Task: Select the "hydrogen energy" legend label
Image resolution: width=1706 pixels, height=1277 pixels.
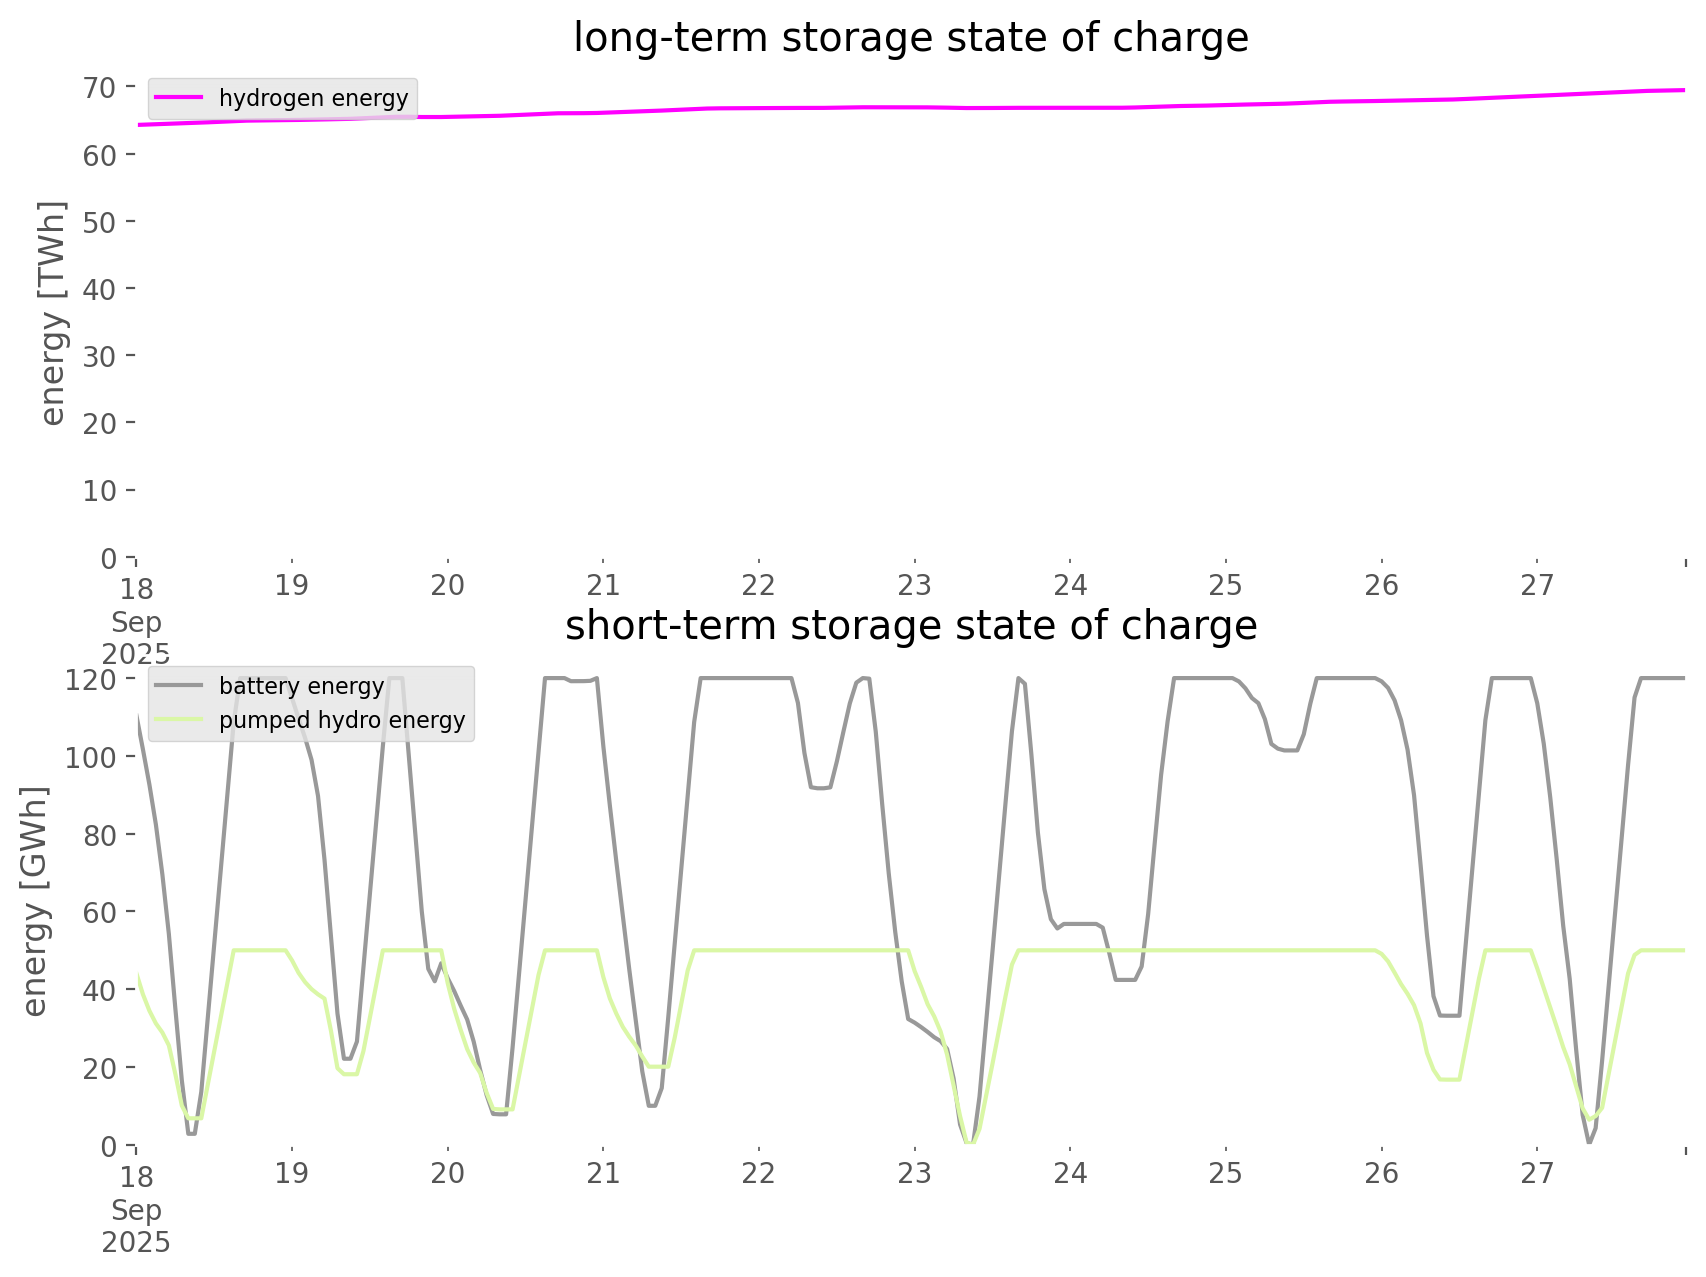Action: (313, 98)
